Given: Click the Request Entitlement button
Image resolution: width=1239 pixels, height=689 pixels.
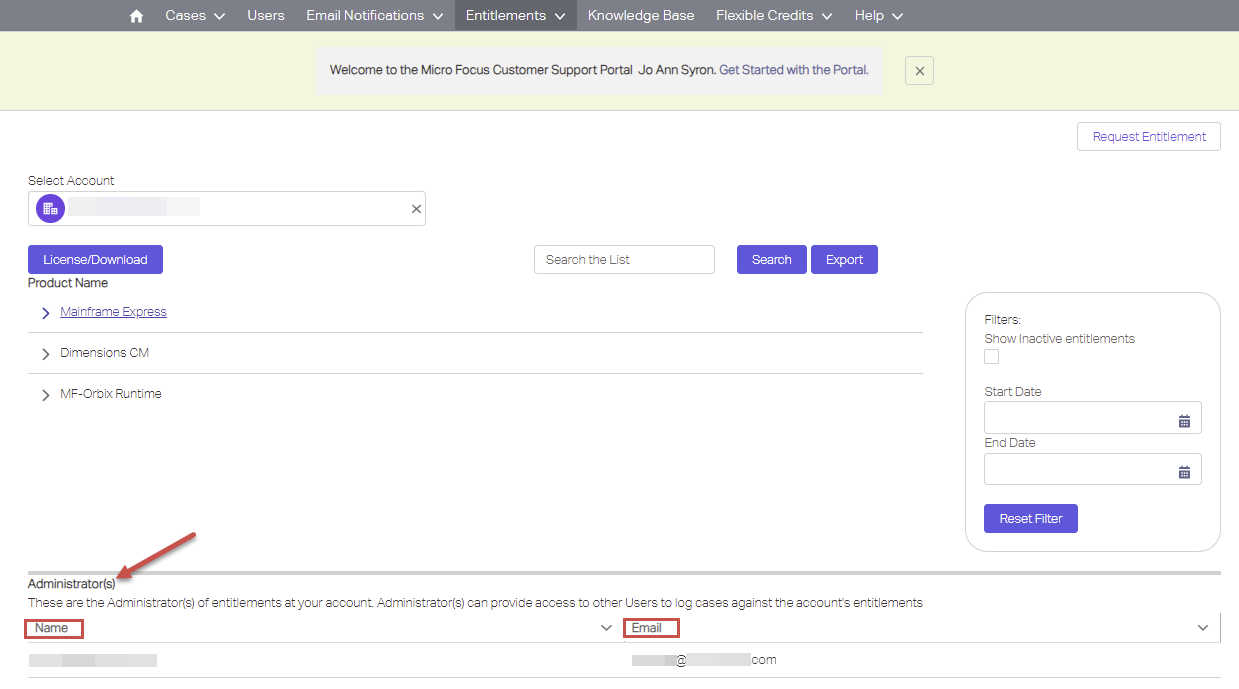Looking at the screenshot, I should 1148,137.
